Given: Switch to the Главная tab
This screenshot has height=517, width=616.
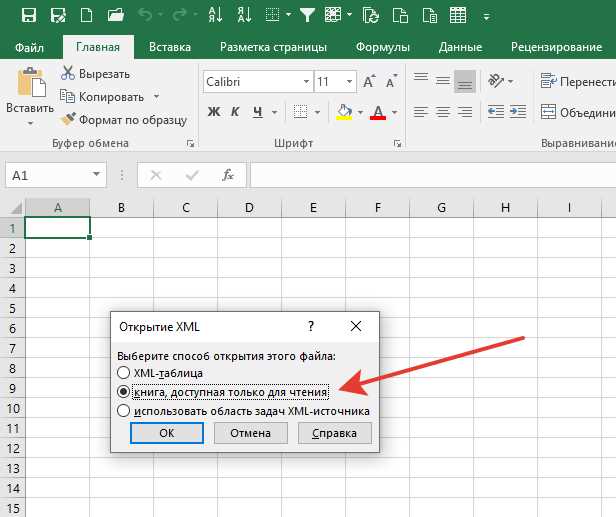Looking at the screenshot, I should click(x=98, y=47).
